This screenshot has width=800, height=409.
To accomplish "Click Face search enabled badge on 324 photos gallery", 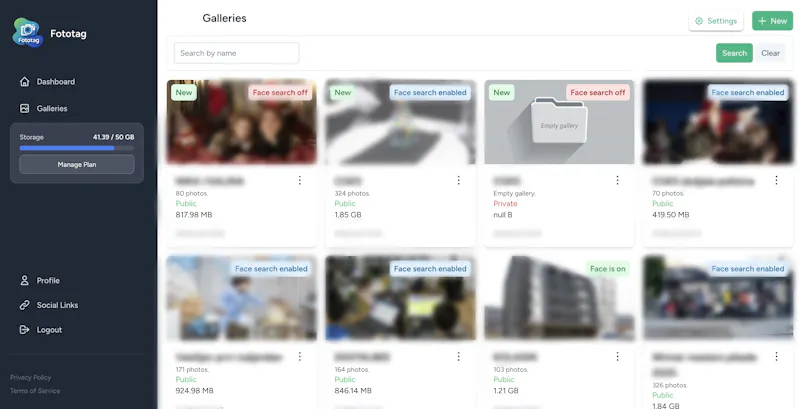I will 430,92.
